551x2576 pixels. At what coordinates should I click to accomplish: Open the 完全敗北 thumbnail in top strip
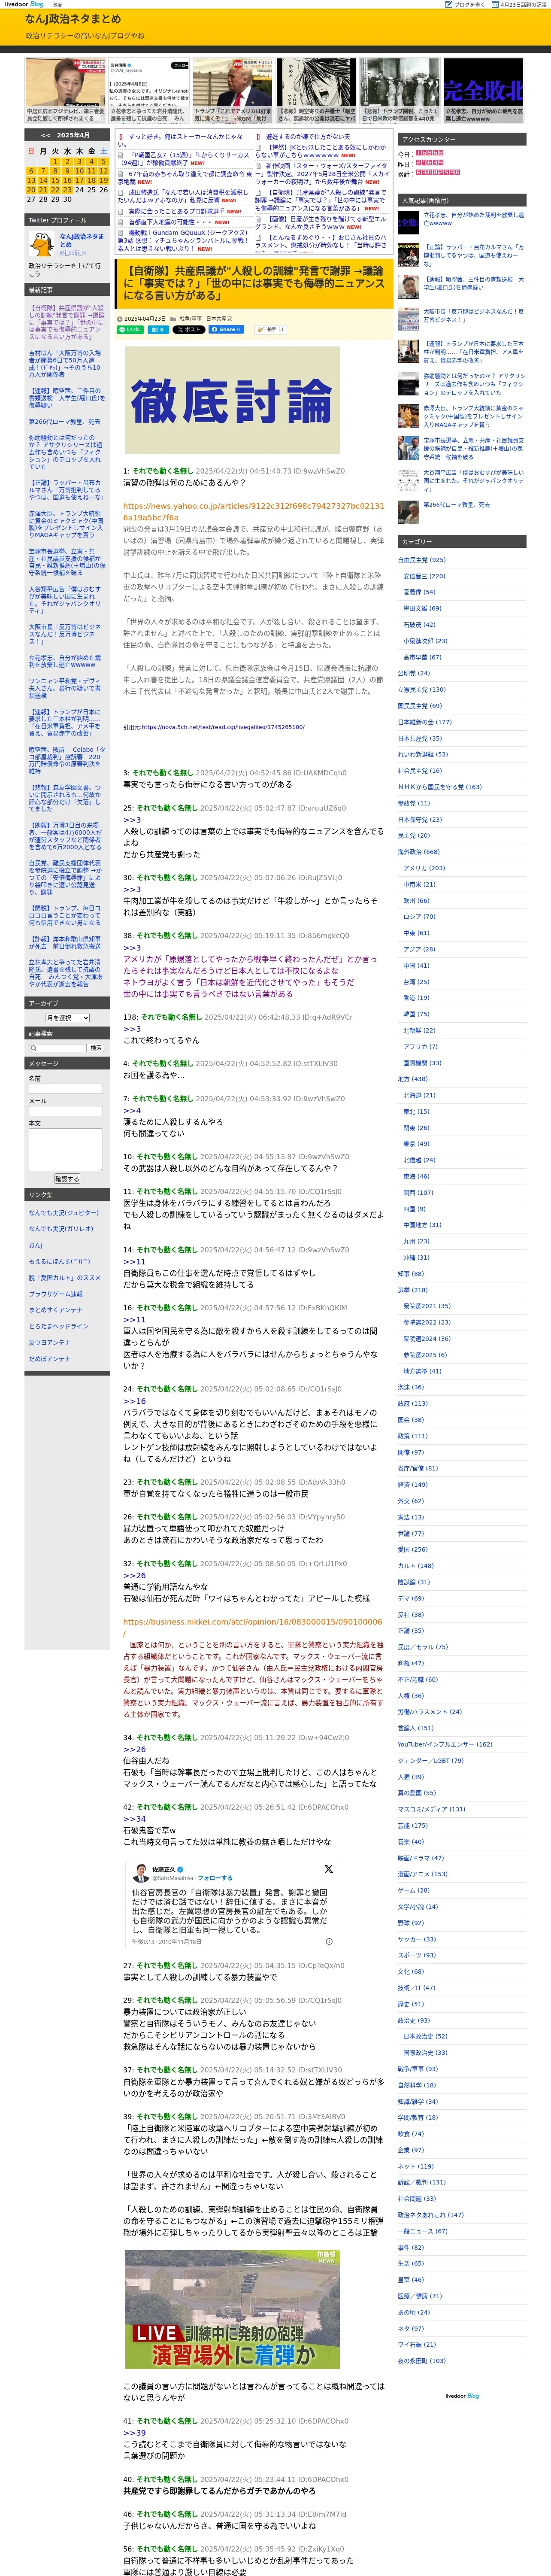tap(484, 90)
